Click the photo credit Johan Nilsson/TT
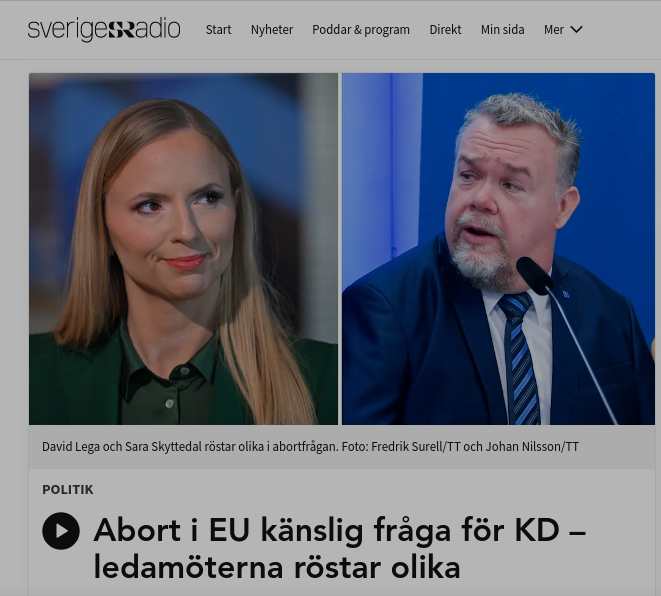Viewport: 661px width, 596px height. coord(532,446)
